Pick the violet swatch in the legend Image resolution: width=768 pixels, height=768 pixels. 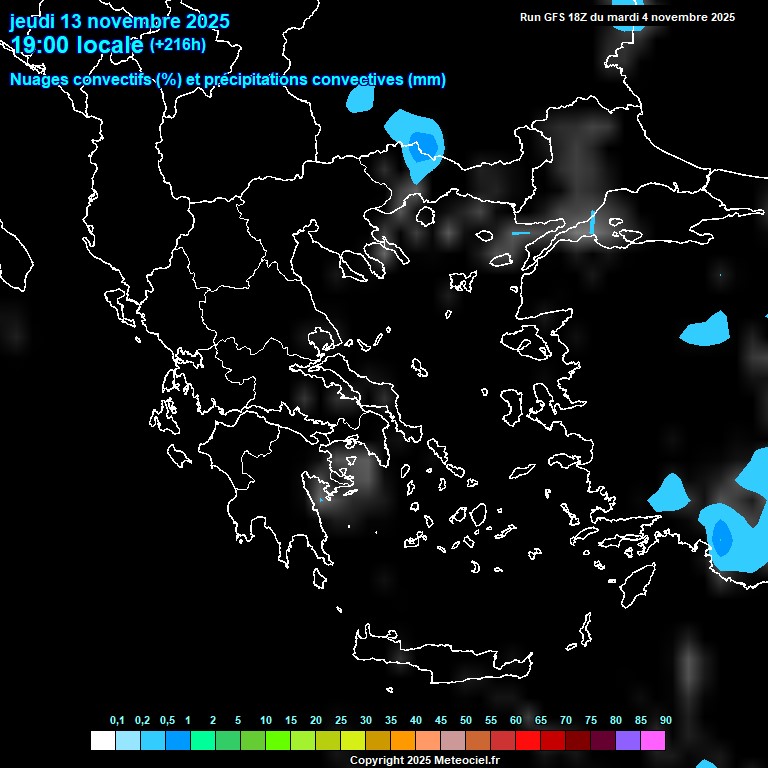pyautogui.click(x=628, y=741)
